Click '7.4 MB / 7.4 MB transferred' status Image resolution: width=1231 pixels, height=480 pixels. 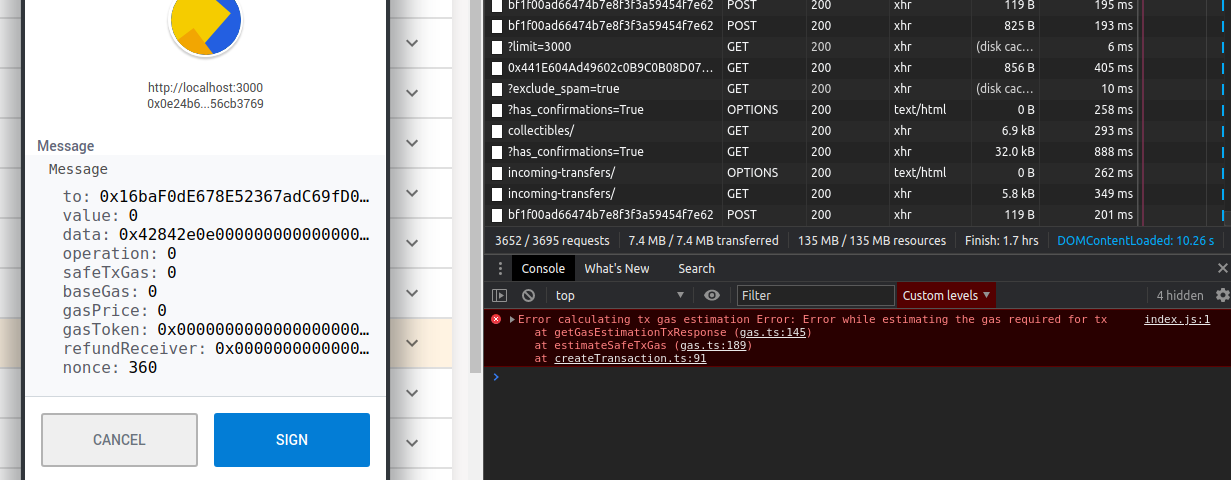[x=703, y=241]
